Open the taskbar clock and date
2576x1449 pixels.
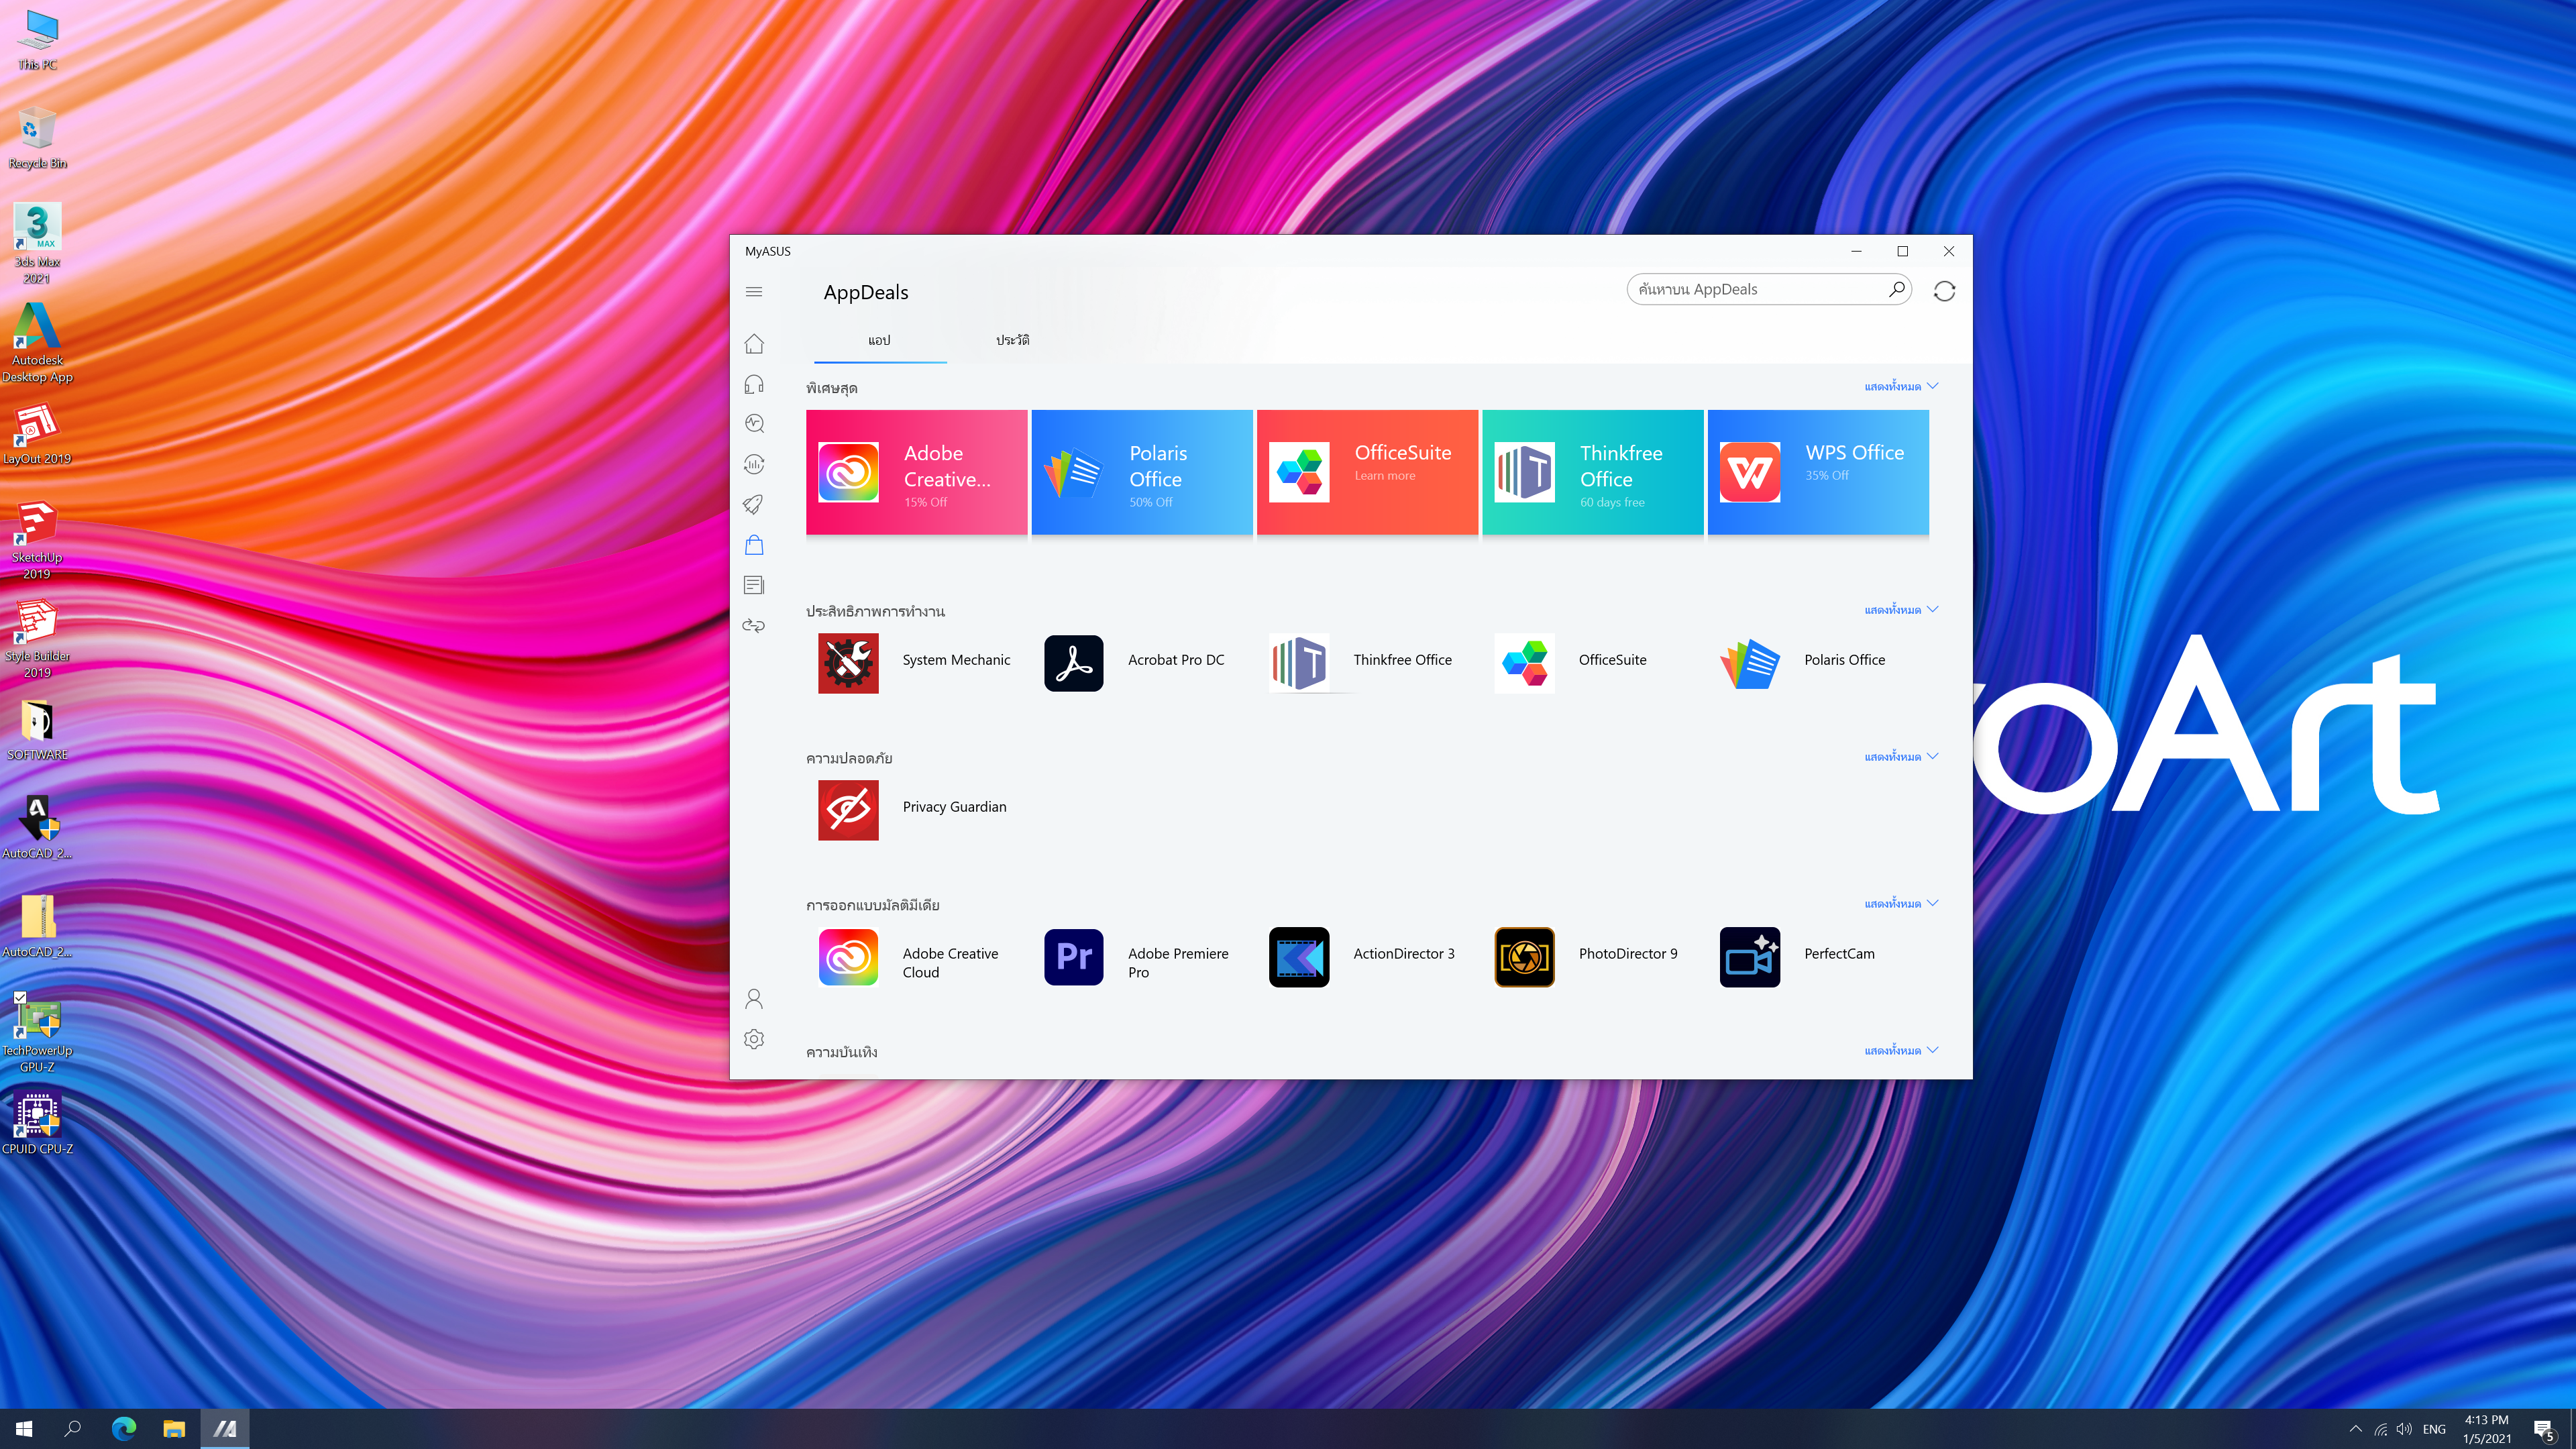pyautogui.click(x=2486, y=1429)
